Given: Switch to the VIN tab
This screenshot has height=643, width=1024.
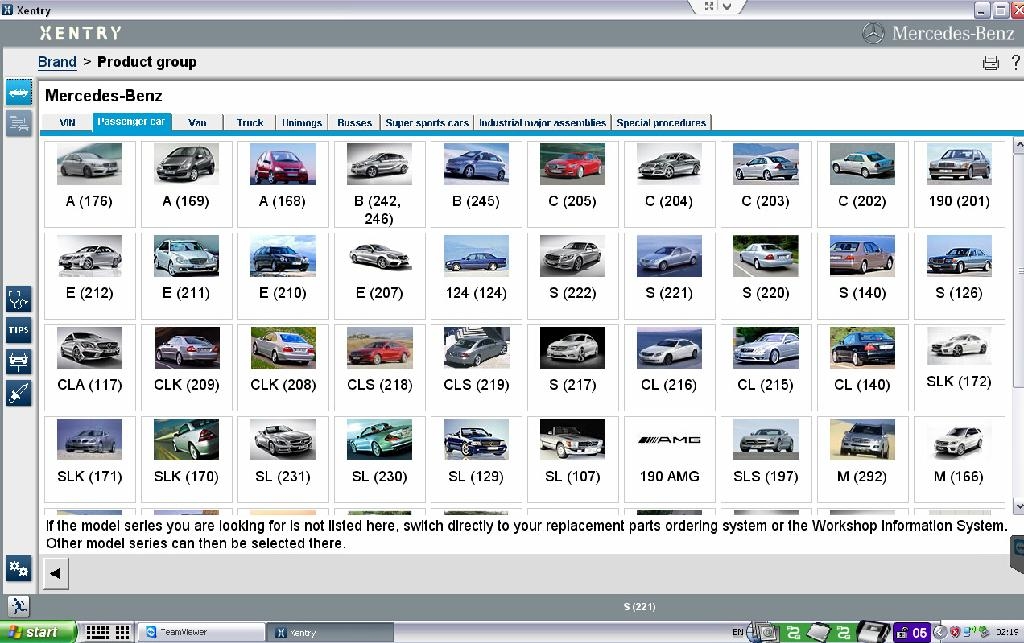Looking at the screenshot, I should coord(67,123).
